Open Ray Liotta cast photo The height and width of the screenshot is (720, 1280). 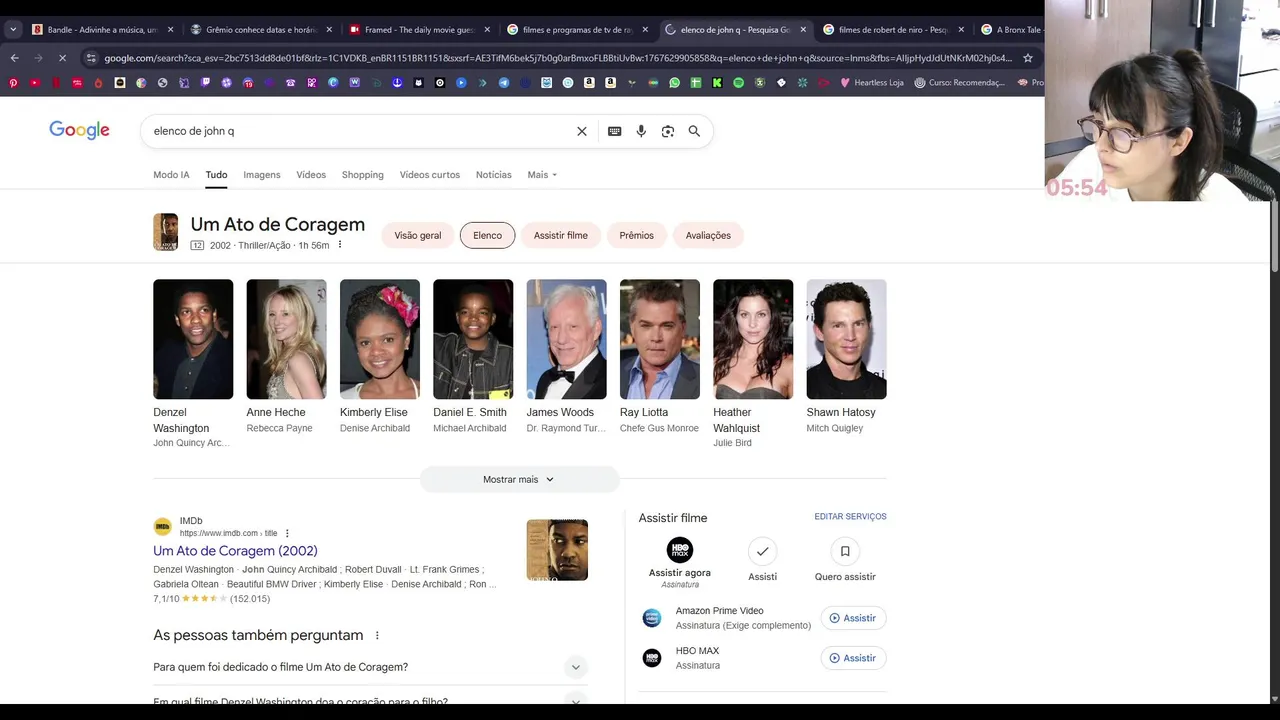coord(660,339)
